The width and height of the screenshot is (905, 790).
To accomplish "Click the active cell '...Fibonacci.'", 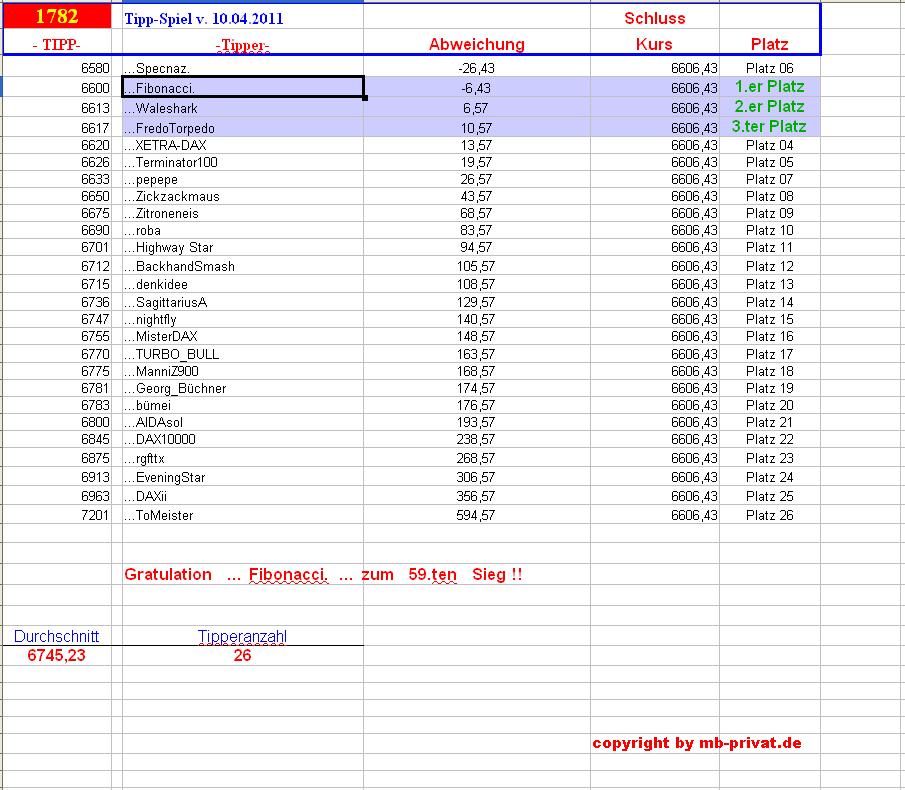I will (243, 88).
